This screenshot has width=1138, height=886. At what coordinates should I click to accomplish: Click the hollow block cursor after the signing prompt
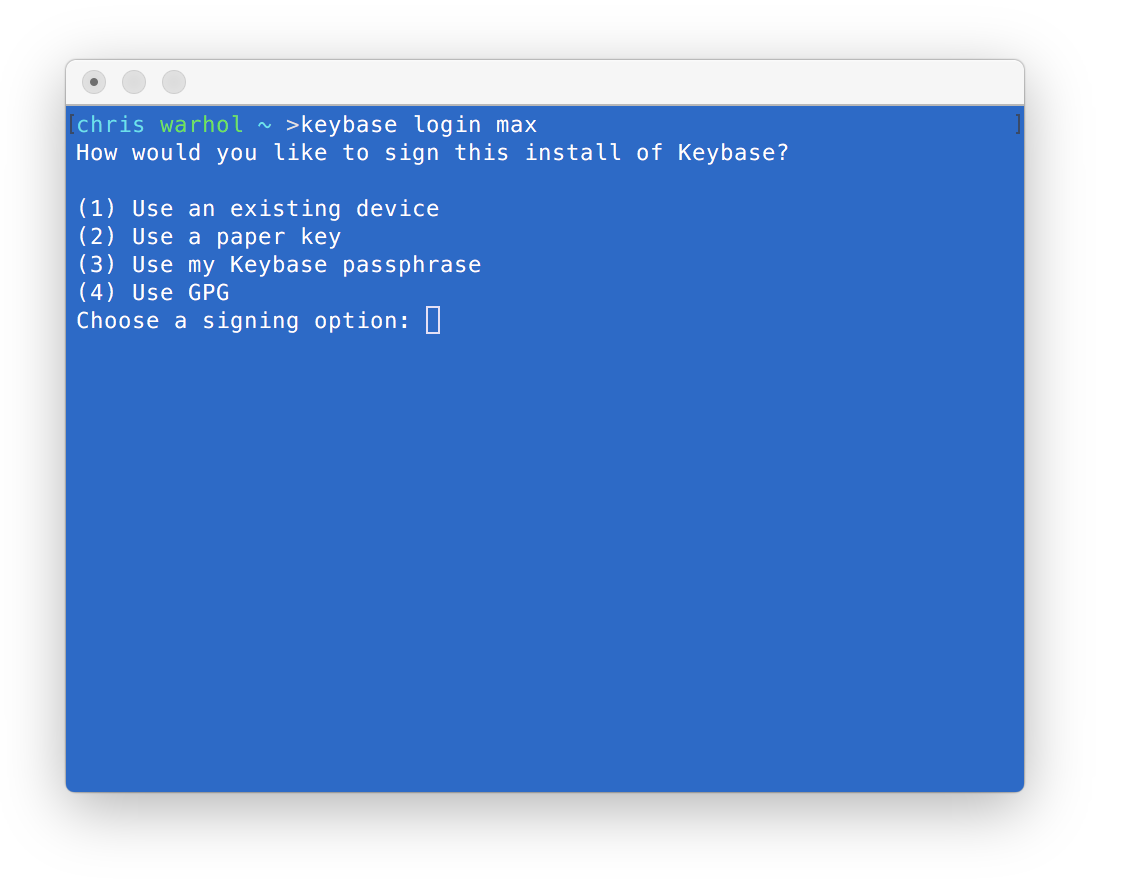[433, 320]
